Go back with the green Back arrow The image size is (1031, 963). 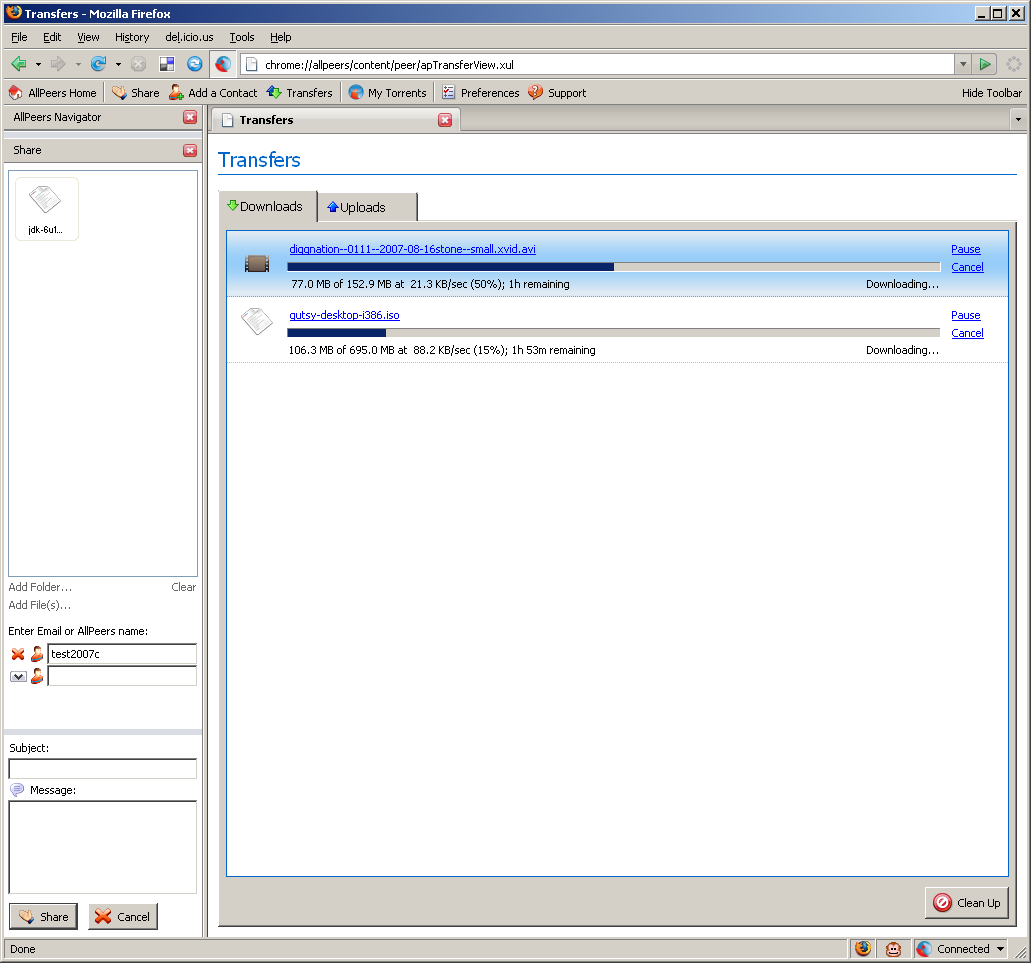[x=19, y=64]
